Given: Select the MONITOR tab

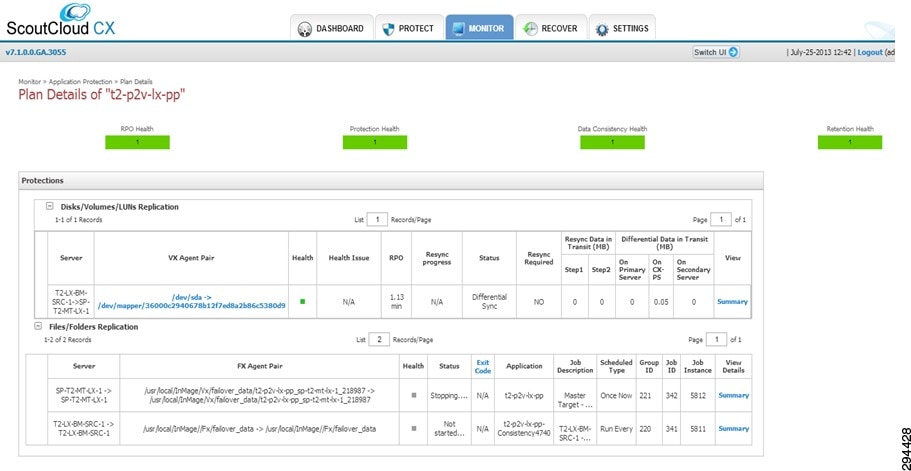Looking at the screenshot, I should [x=479, y=28].
